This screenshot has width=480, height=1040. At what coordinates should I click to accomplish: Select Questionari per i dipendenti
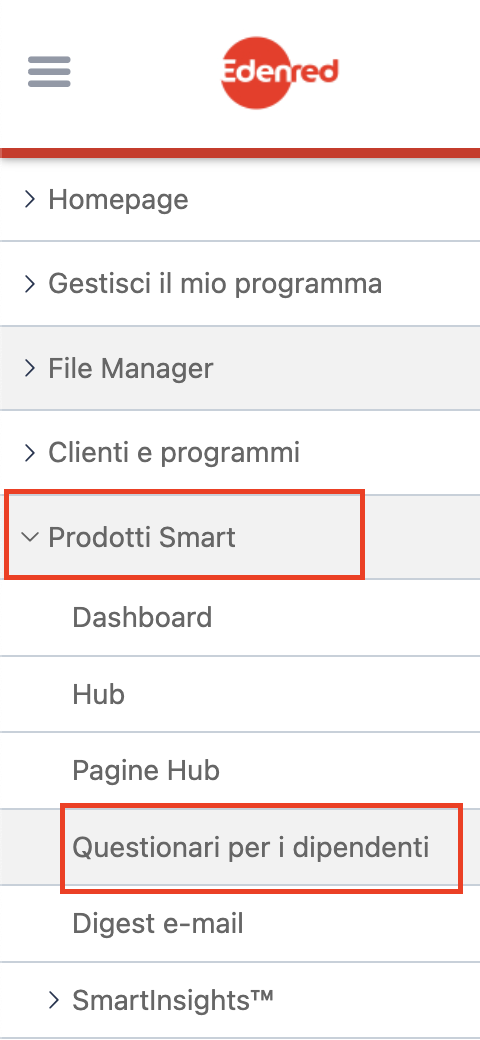click(251, 848)
